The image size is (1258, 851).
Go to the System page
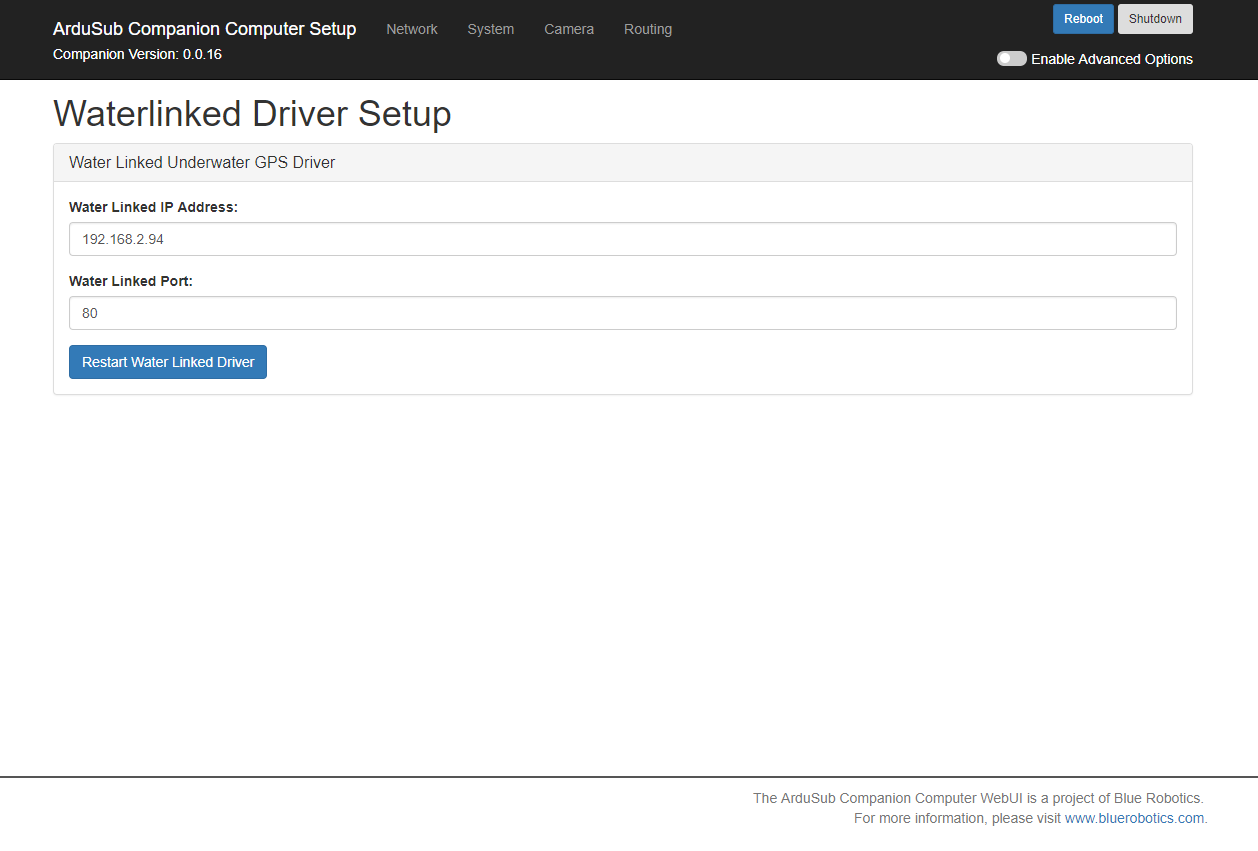pos(490,29)
